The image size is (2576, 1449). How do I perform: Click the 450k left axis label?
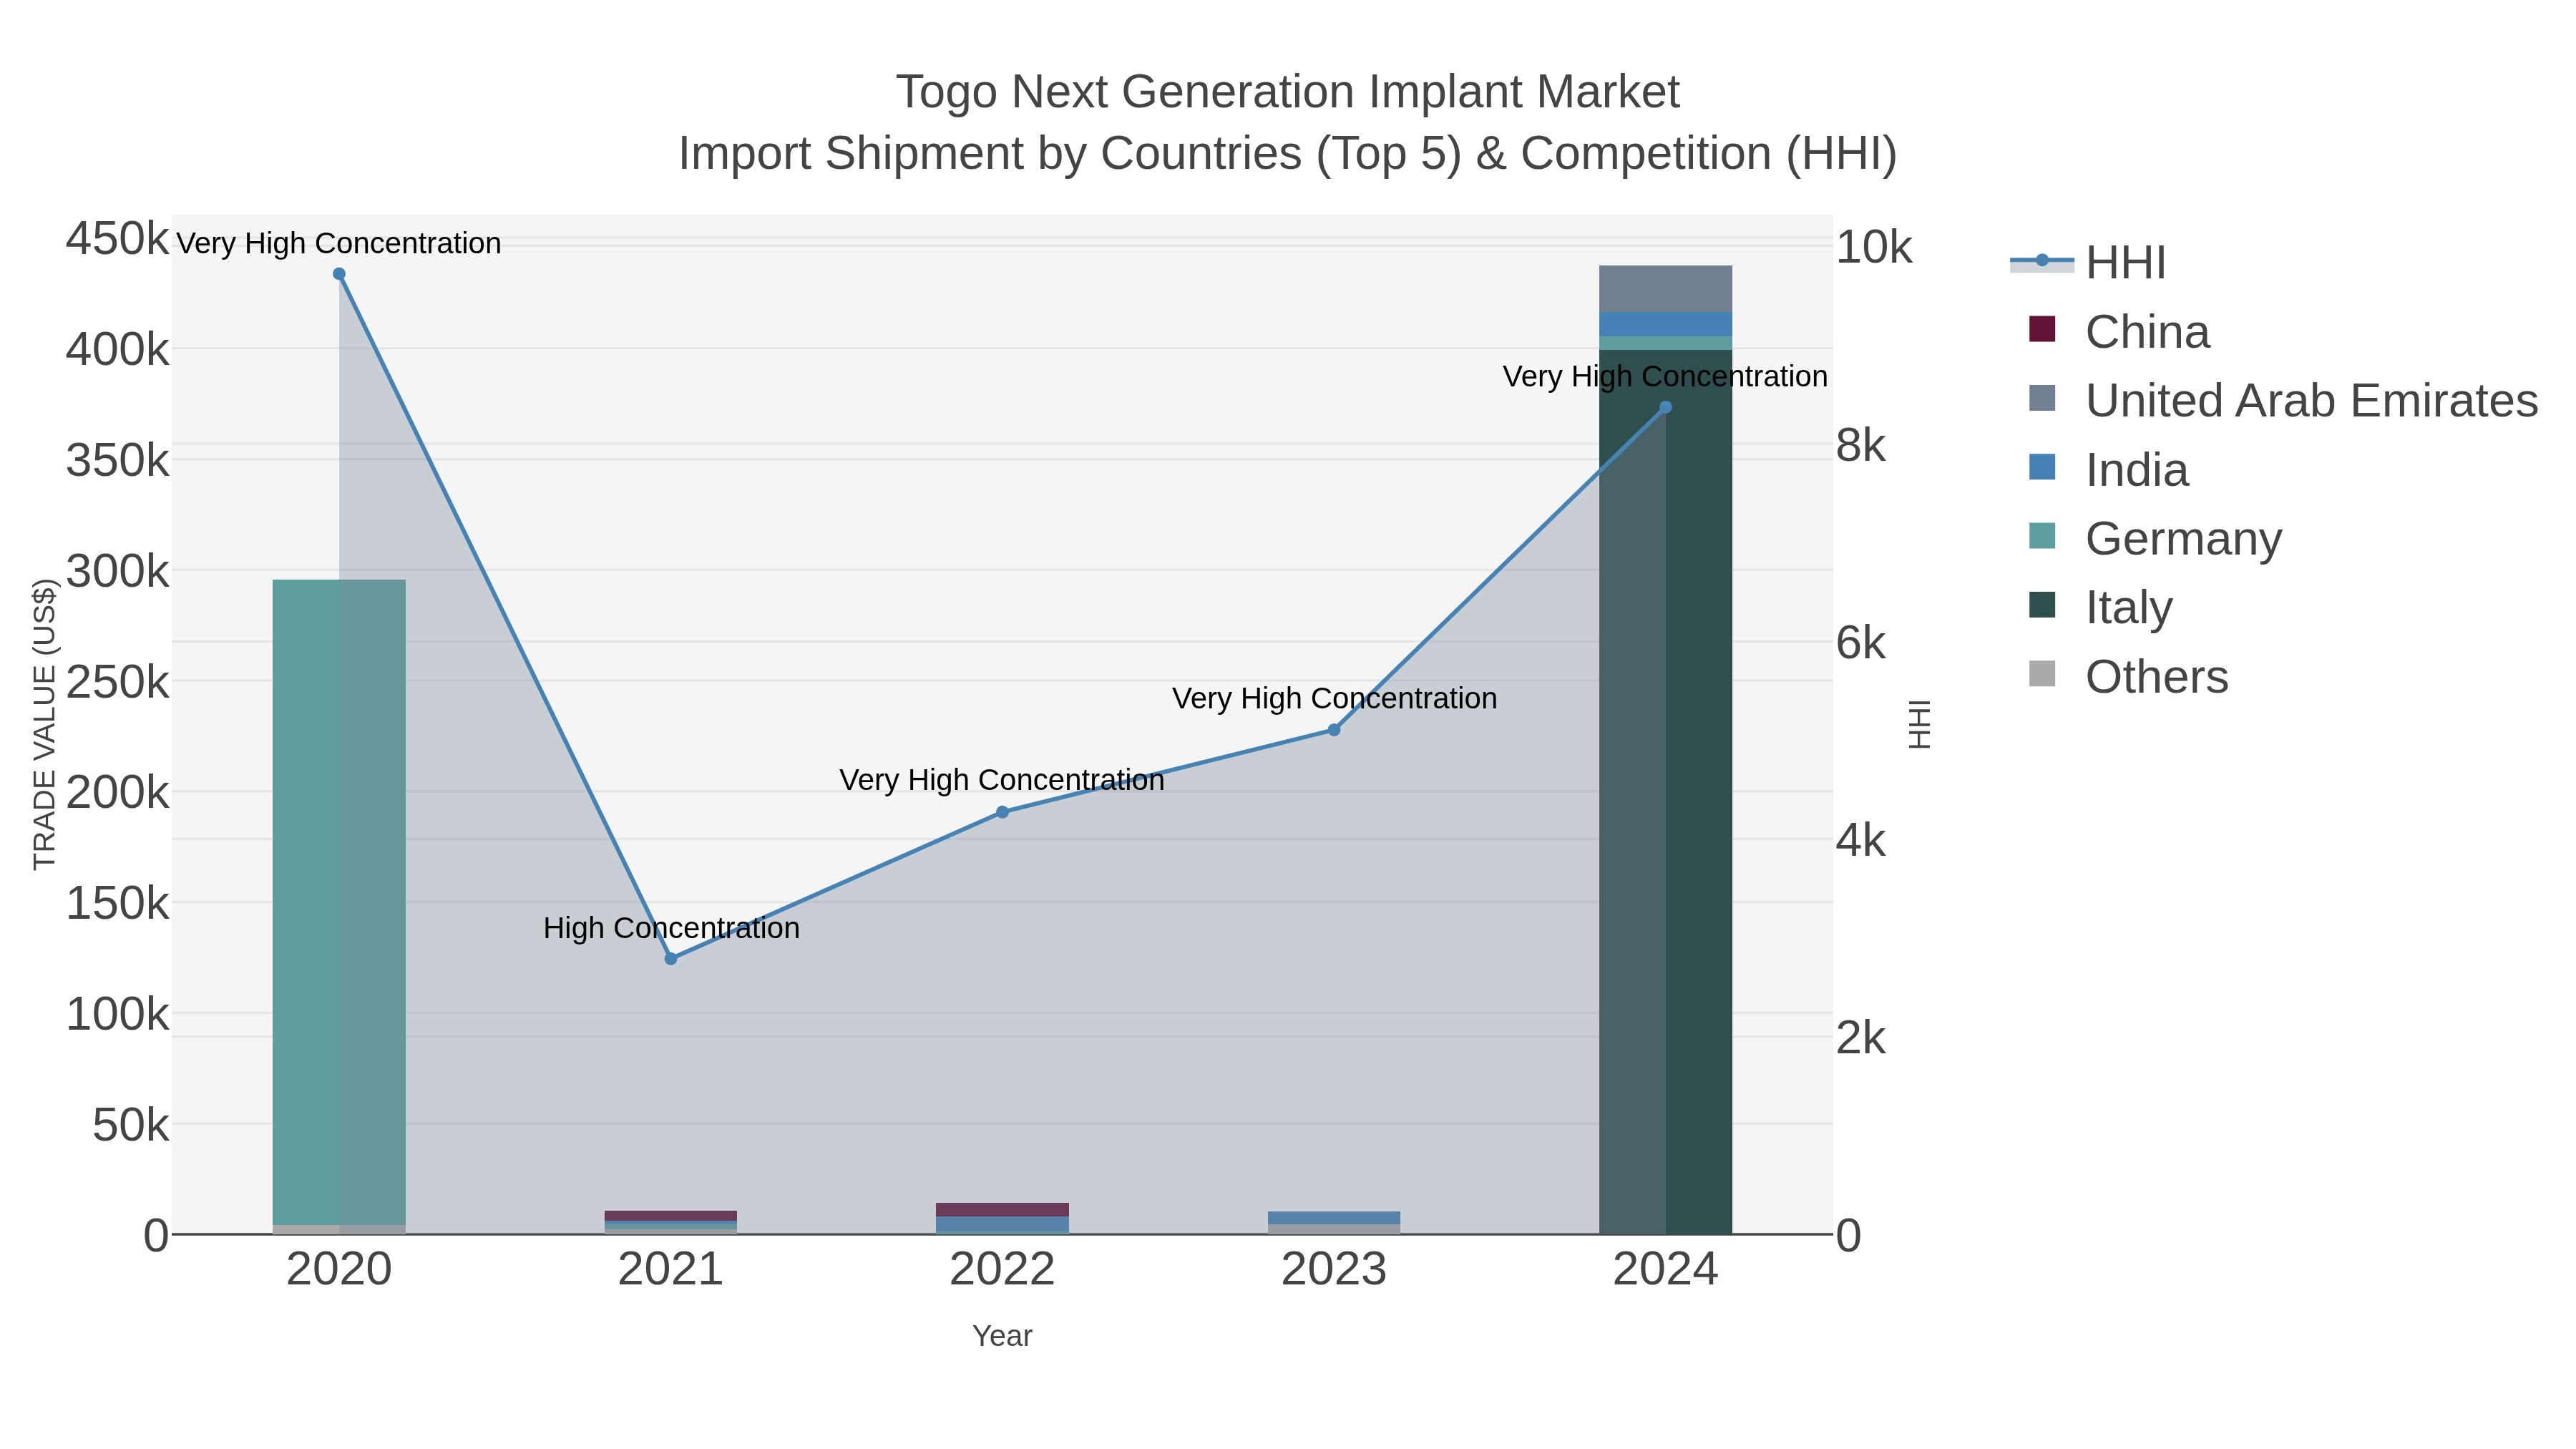(117, 240)
